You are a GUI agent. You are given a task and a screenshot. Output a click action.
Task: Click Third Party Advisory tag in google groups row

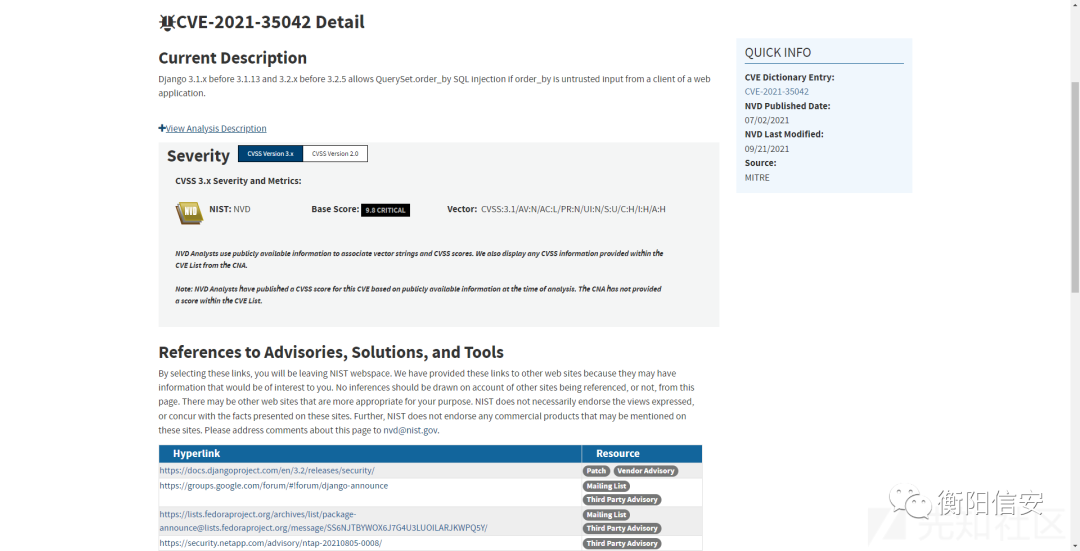(622, 500)
